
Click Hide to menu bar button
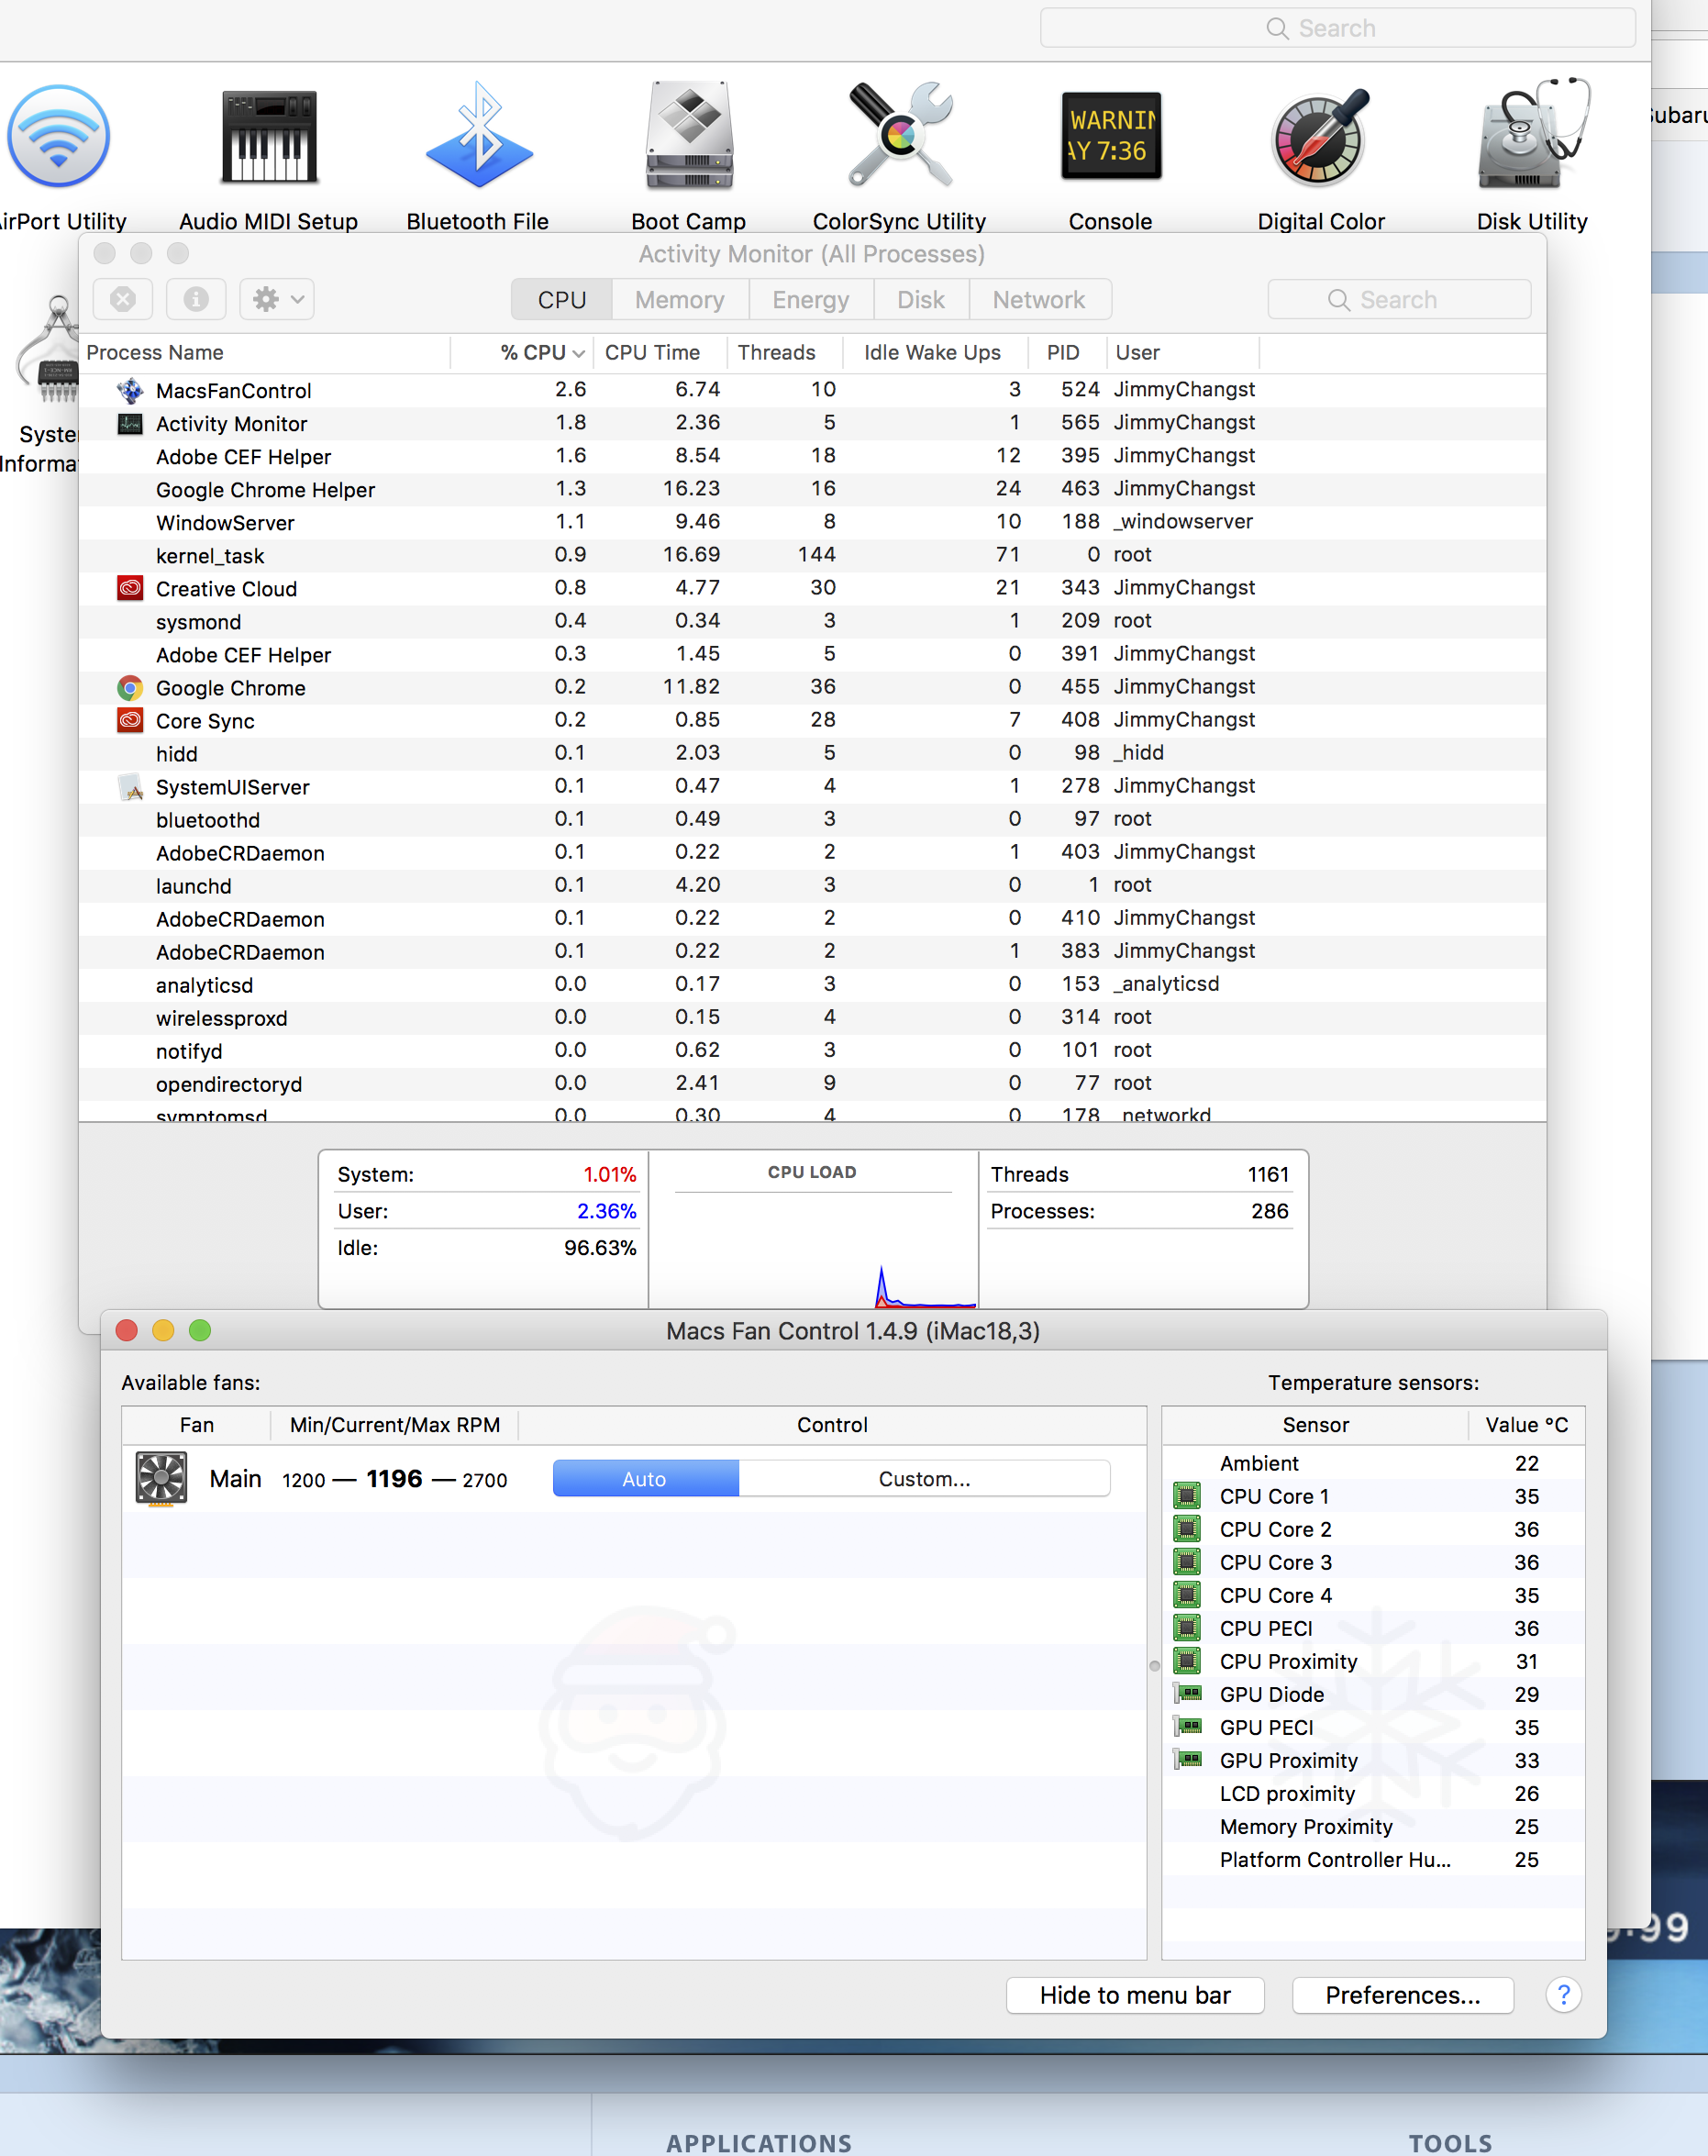pyautogui.click(x=1135, y=1995)
